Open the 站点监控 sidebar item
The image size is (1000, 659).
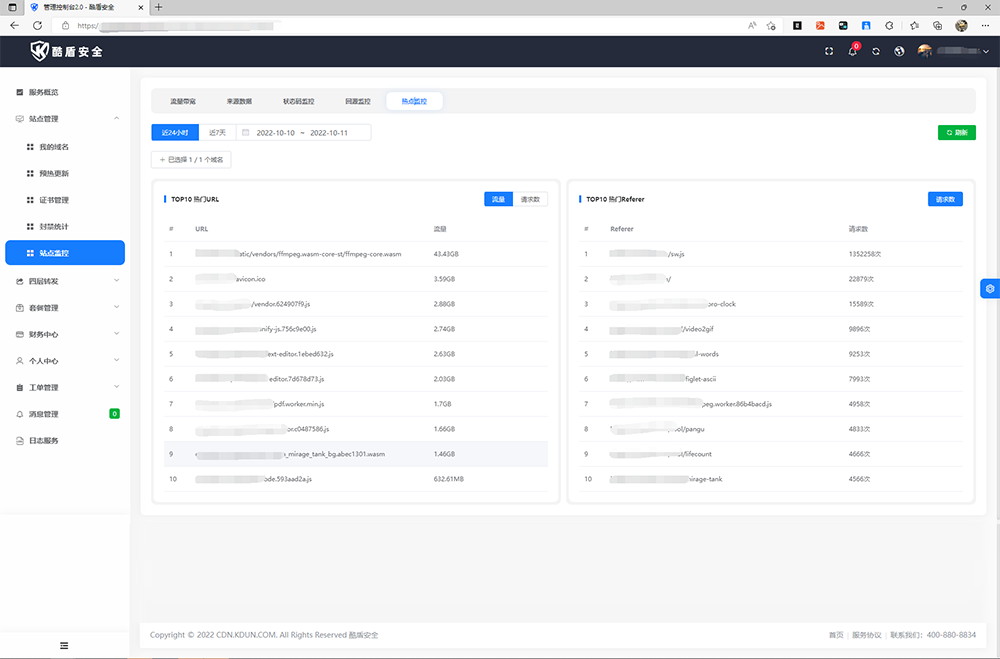(65, 253)
